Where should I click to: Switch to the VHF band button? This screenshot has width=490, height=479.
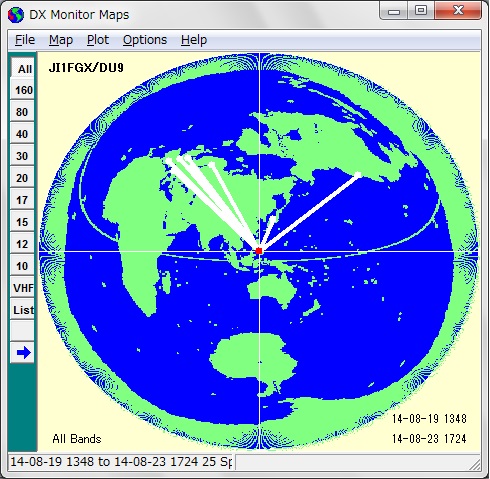click(22, 287)
